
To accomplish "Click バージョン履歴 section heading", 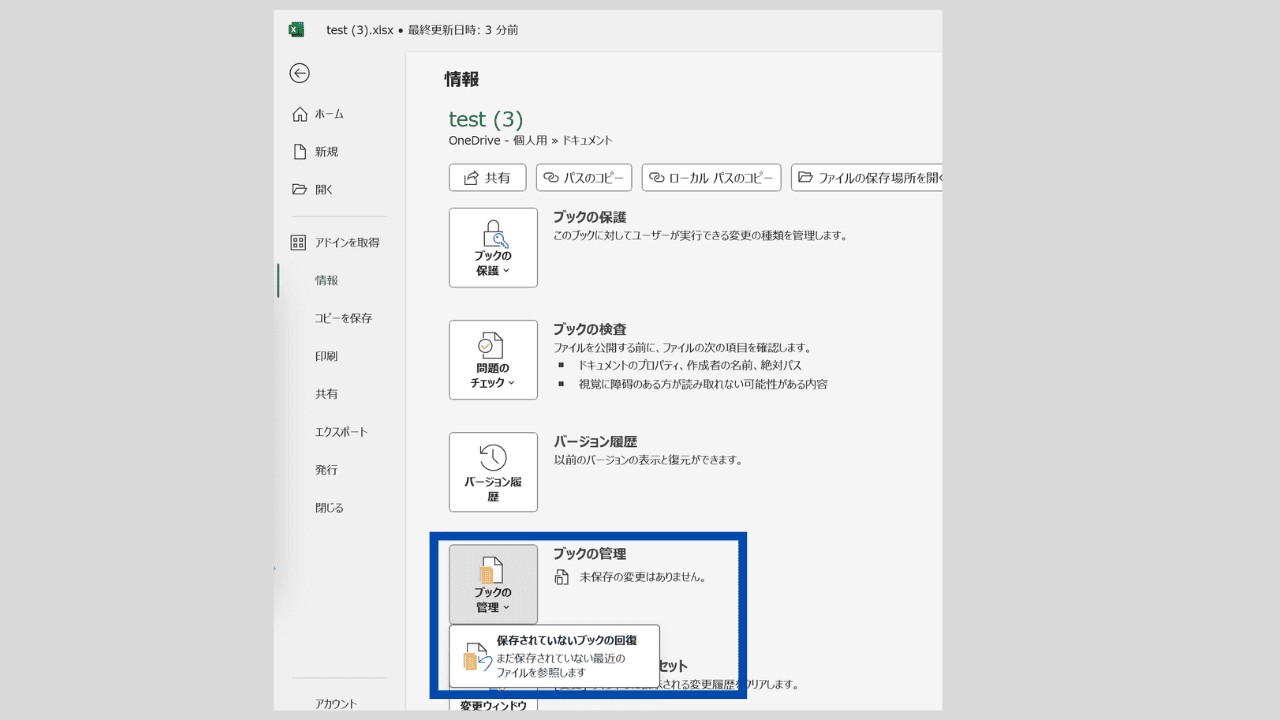I will point(596,441).
